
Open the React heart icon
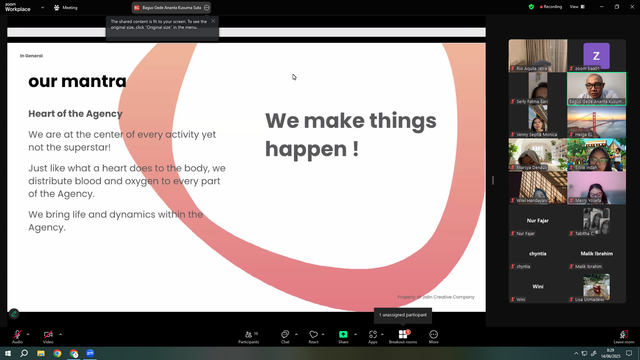tap(313, 334)
